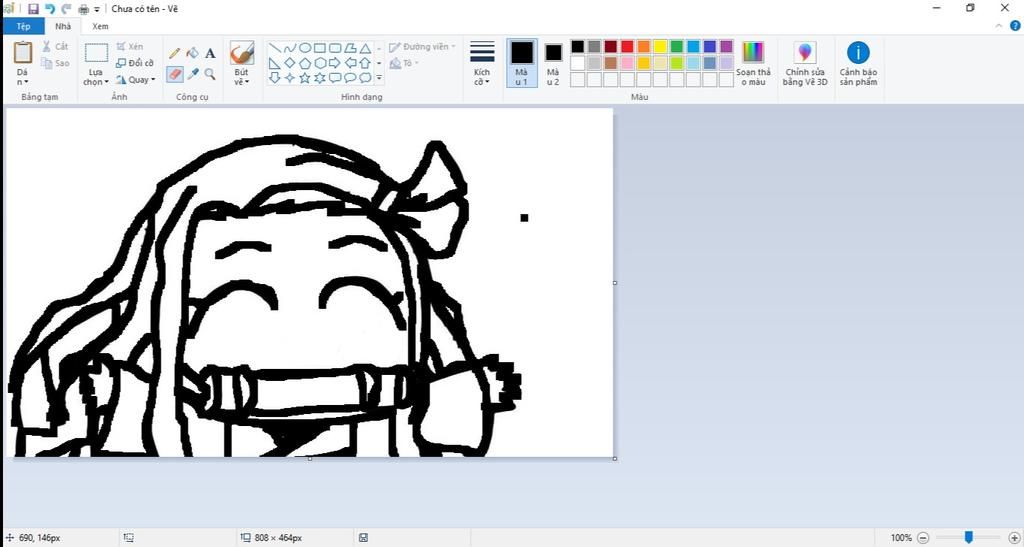Choose the Curve shape
1024x547 pixels.
[x=290, y=48]
